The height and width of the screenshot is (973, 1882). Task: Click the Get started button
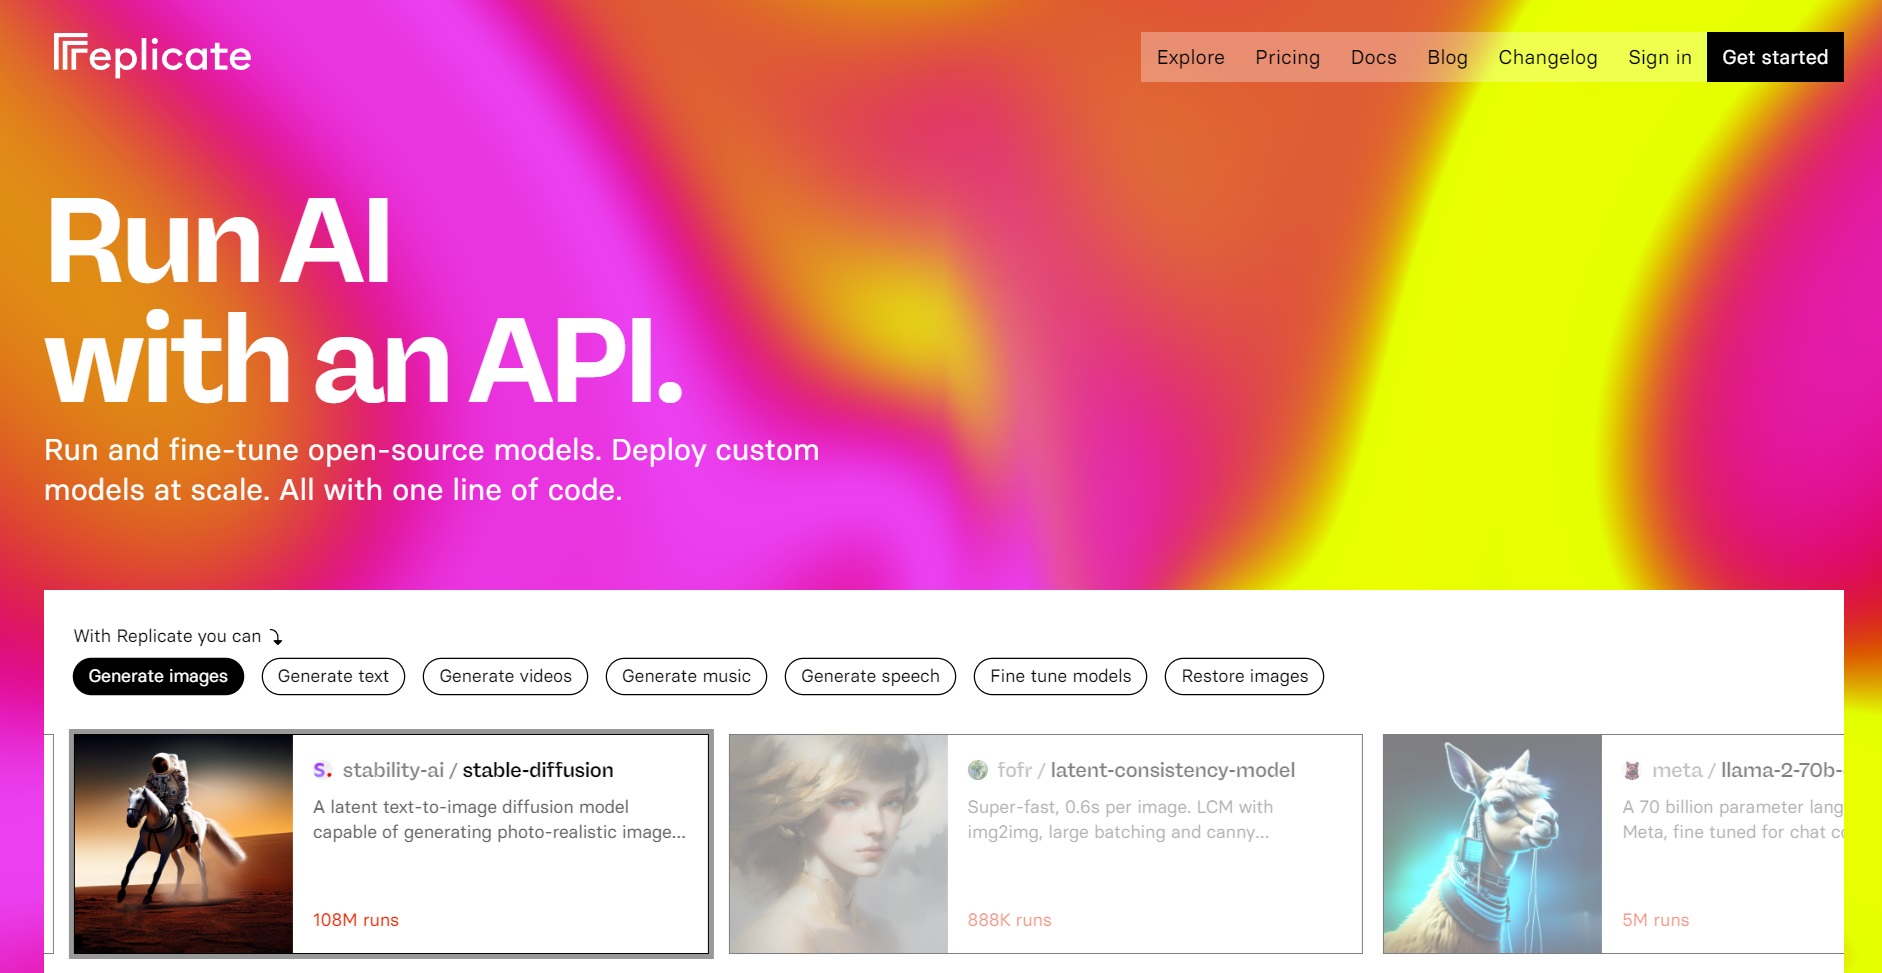(1775, 57)
